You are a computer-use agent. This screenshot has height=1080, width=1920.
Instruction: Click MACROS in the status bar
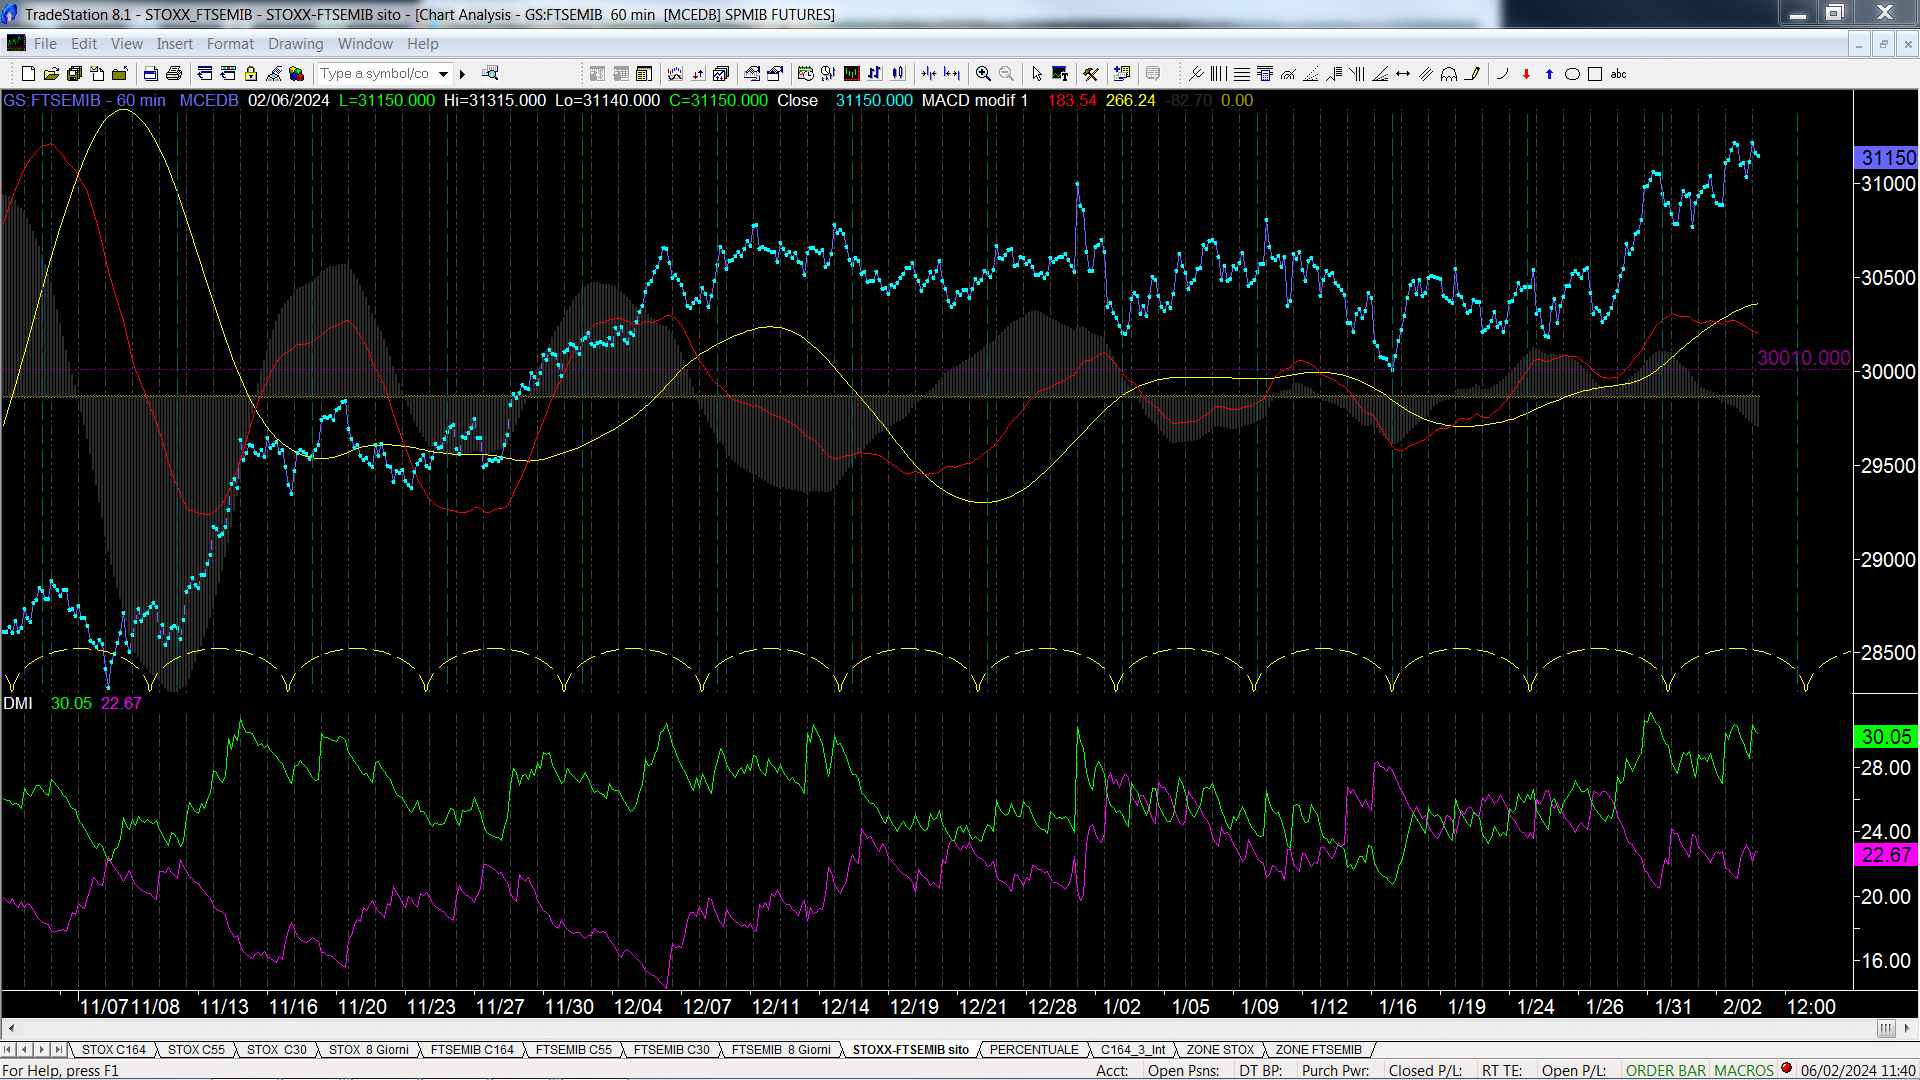pos(1744,1070)
